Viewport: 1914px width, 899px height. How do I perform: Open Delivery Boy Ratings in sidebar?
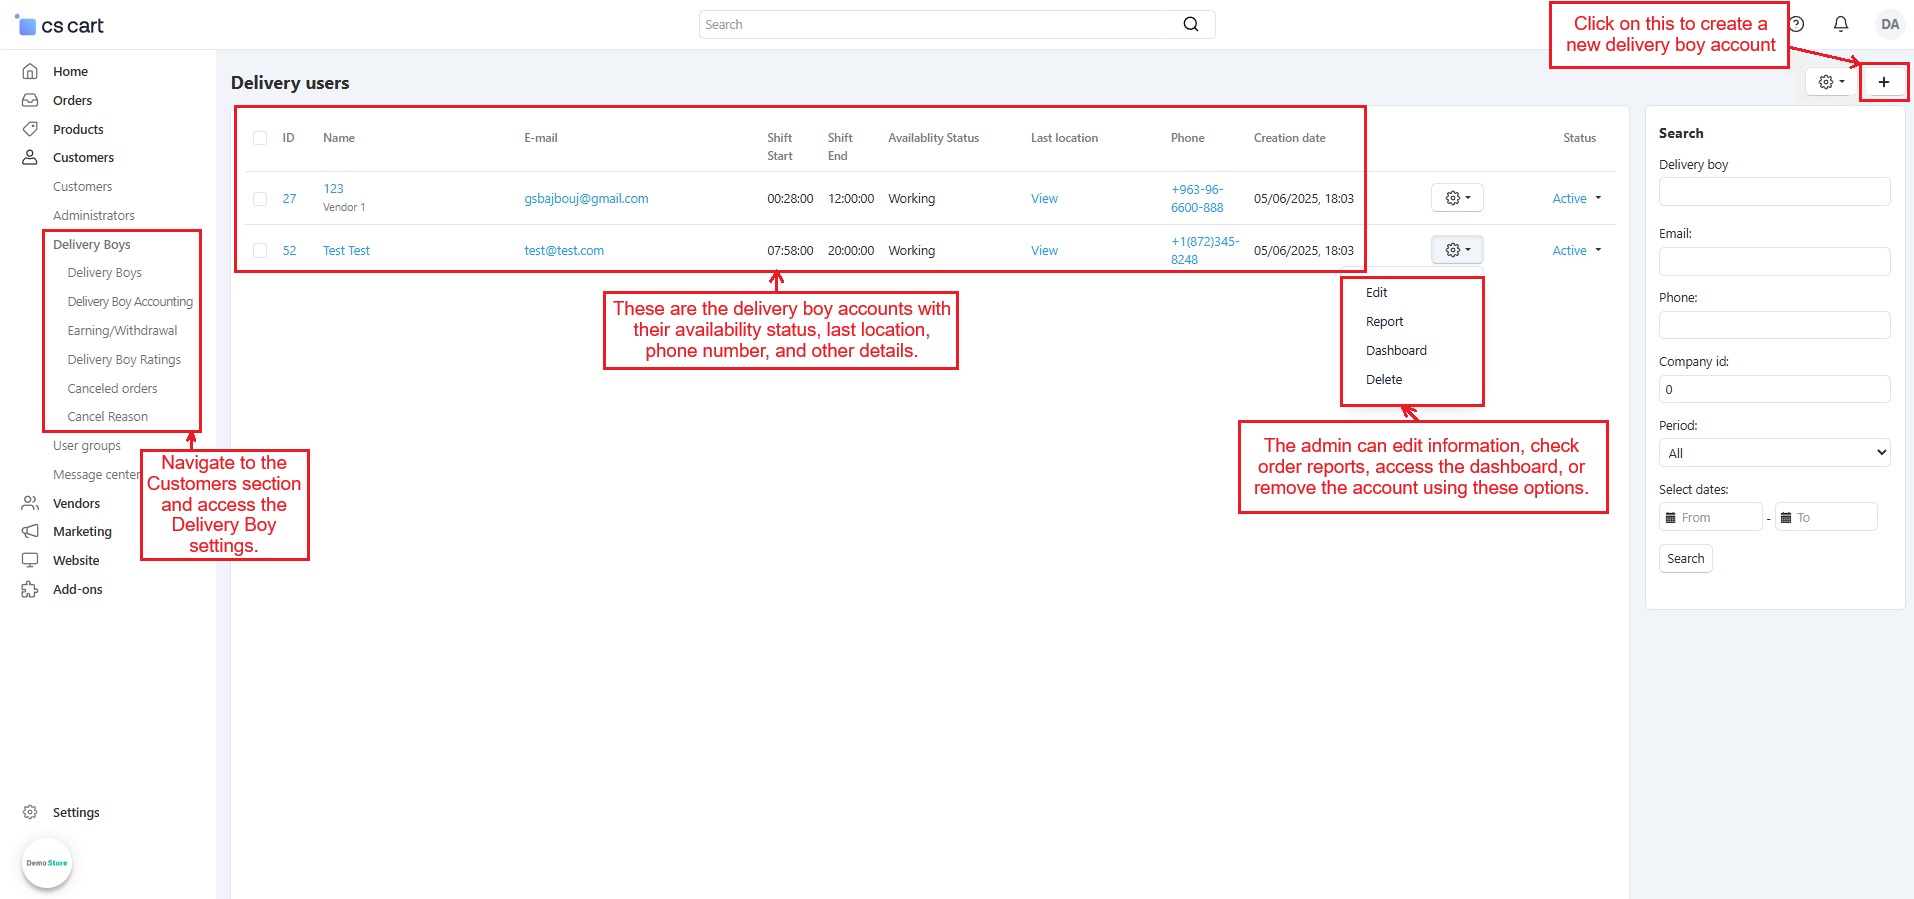pos(124,360)
